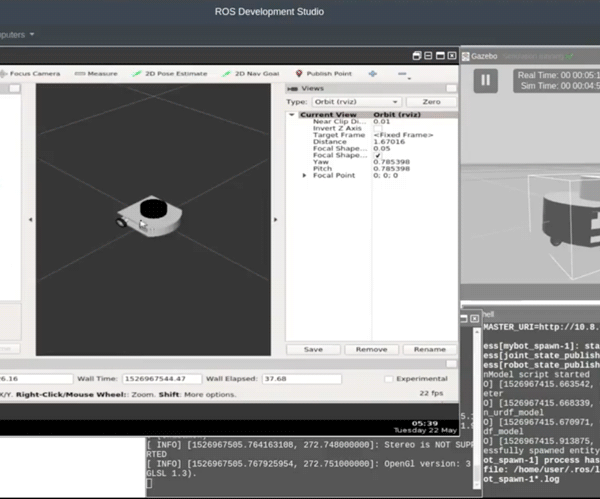Image resolution: width=600 pixels, height=499 pixels.
Task: Close the Time panel corner button
Action: tap(452, 364)
